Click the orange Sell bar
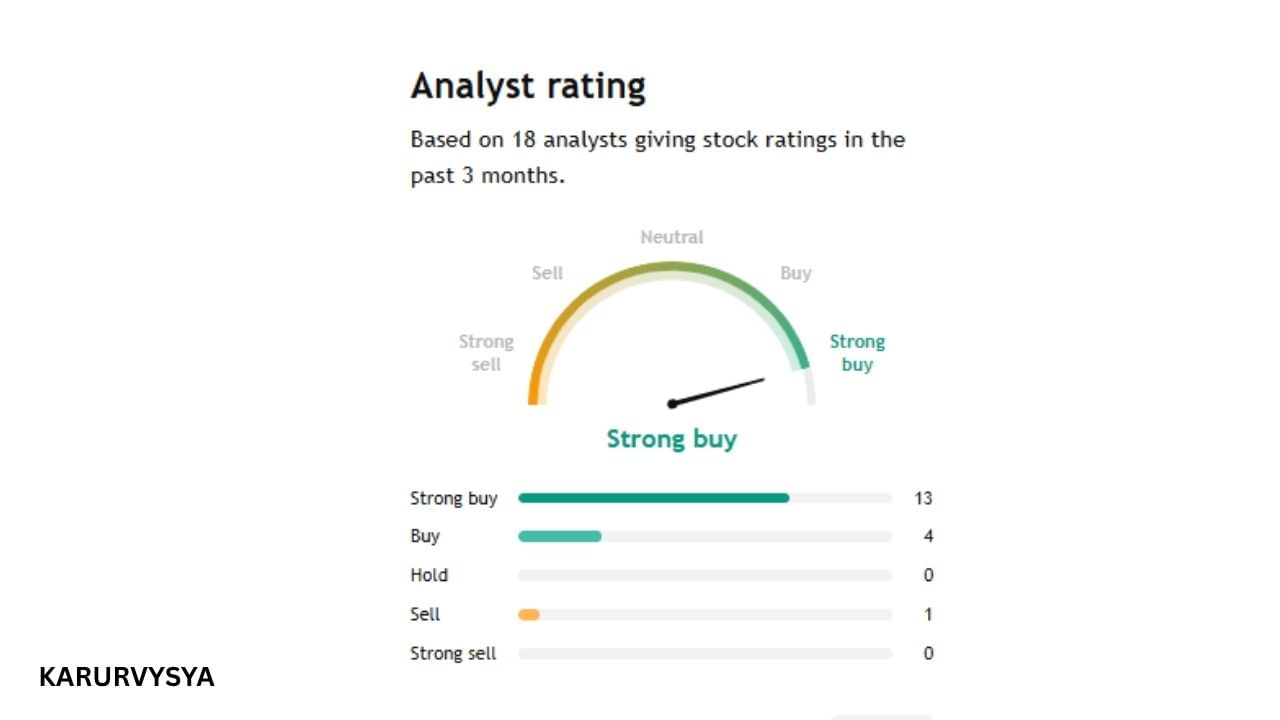Screen dimensions: 1280x720 point(529,615)
